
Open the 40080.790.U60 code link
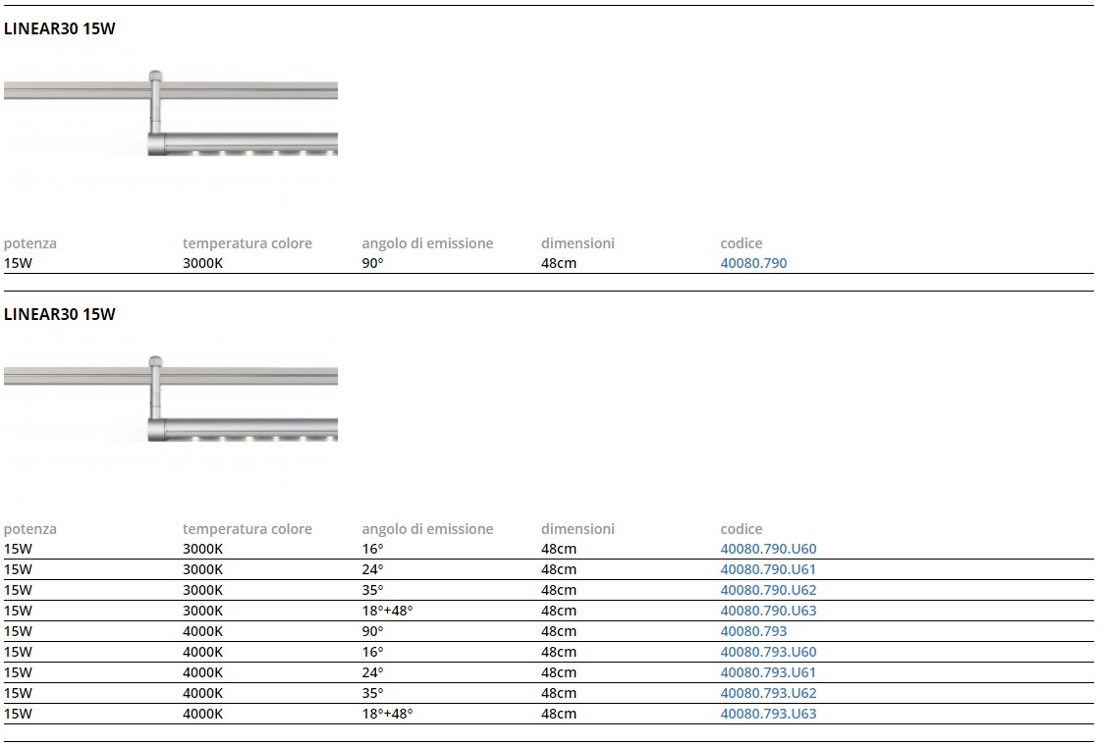[x=768, y=549]
